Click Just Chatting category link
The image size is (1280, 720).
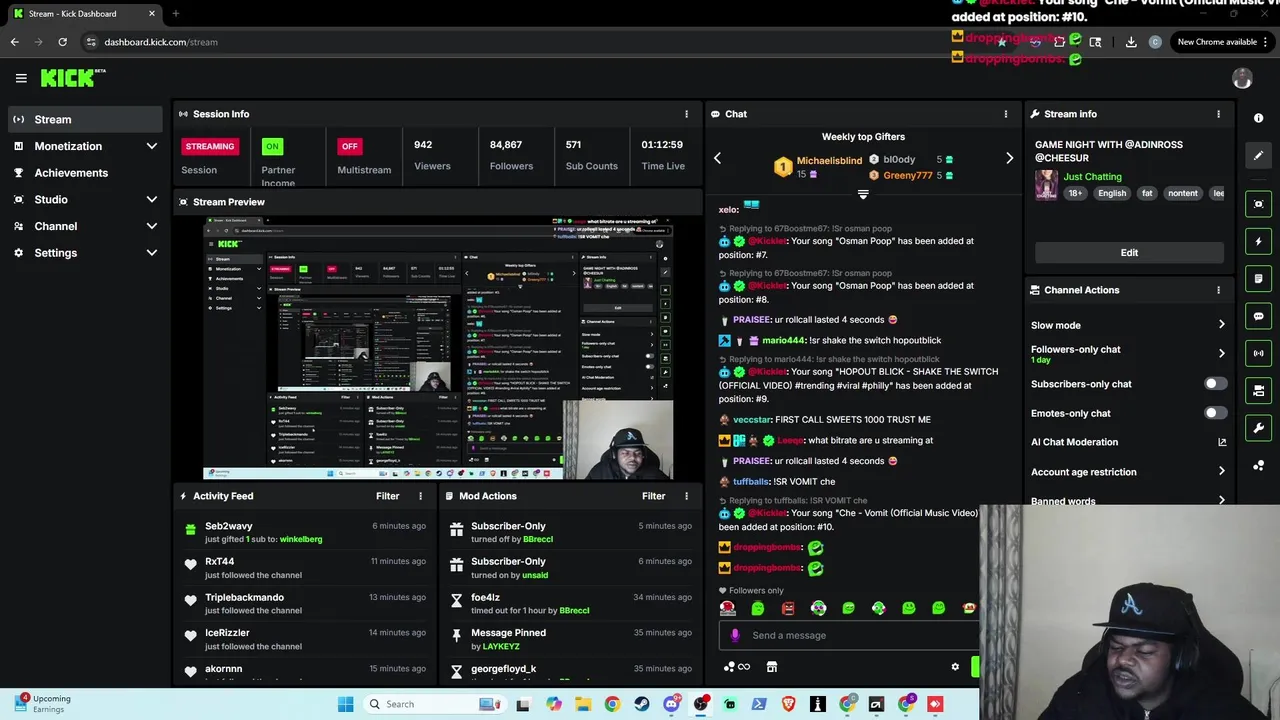(1092, 177)
